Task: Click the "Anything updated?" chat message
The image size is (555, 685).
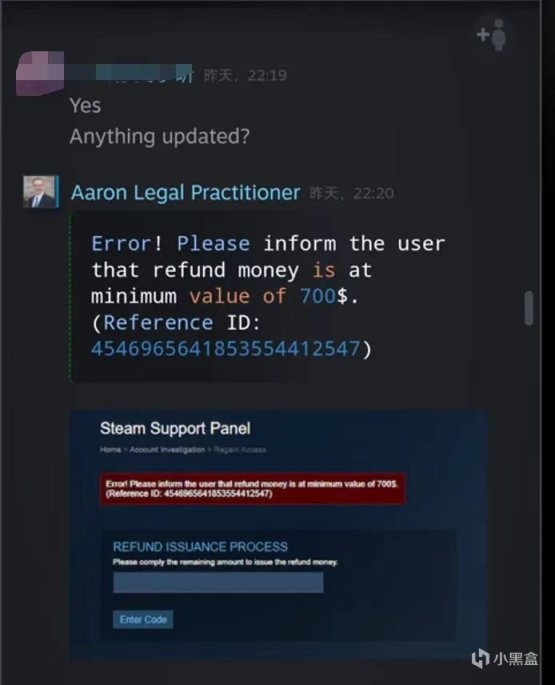Action: pyautogui.click(x=160, y=136)
